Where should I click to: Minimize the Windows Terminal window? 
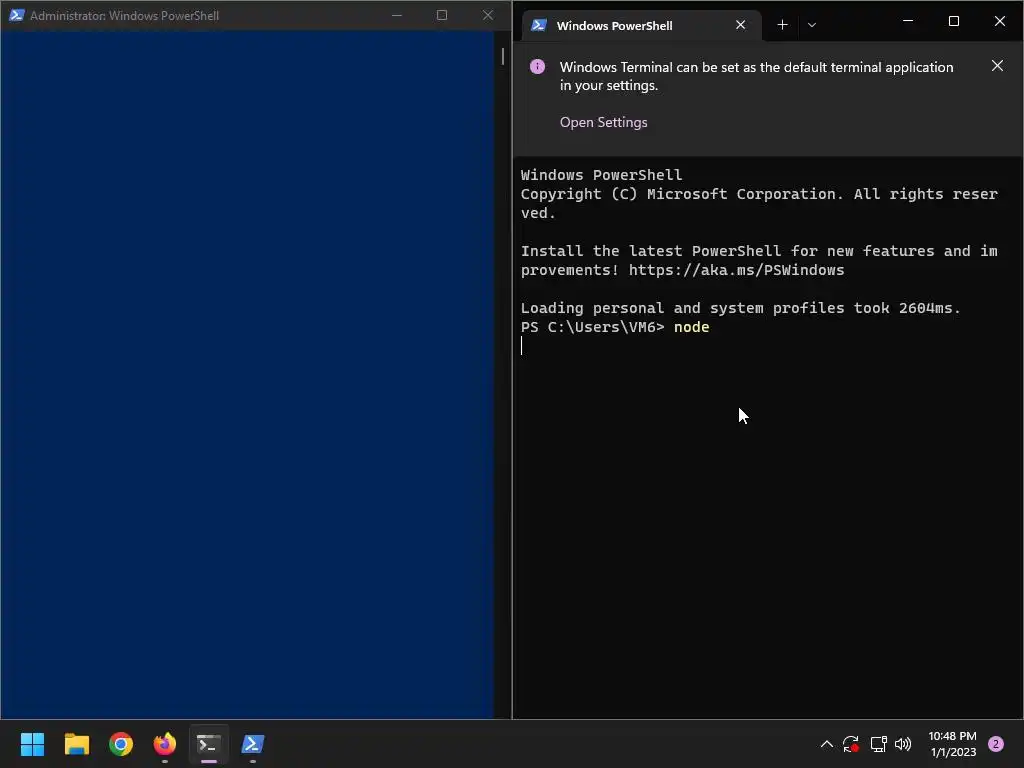[908, 22]
